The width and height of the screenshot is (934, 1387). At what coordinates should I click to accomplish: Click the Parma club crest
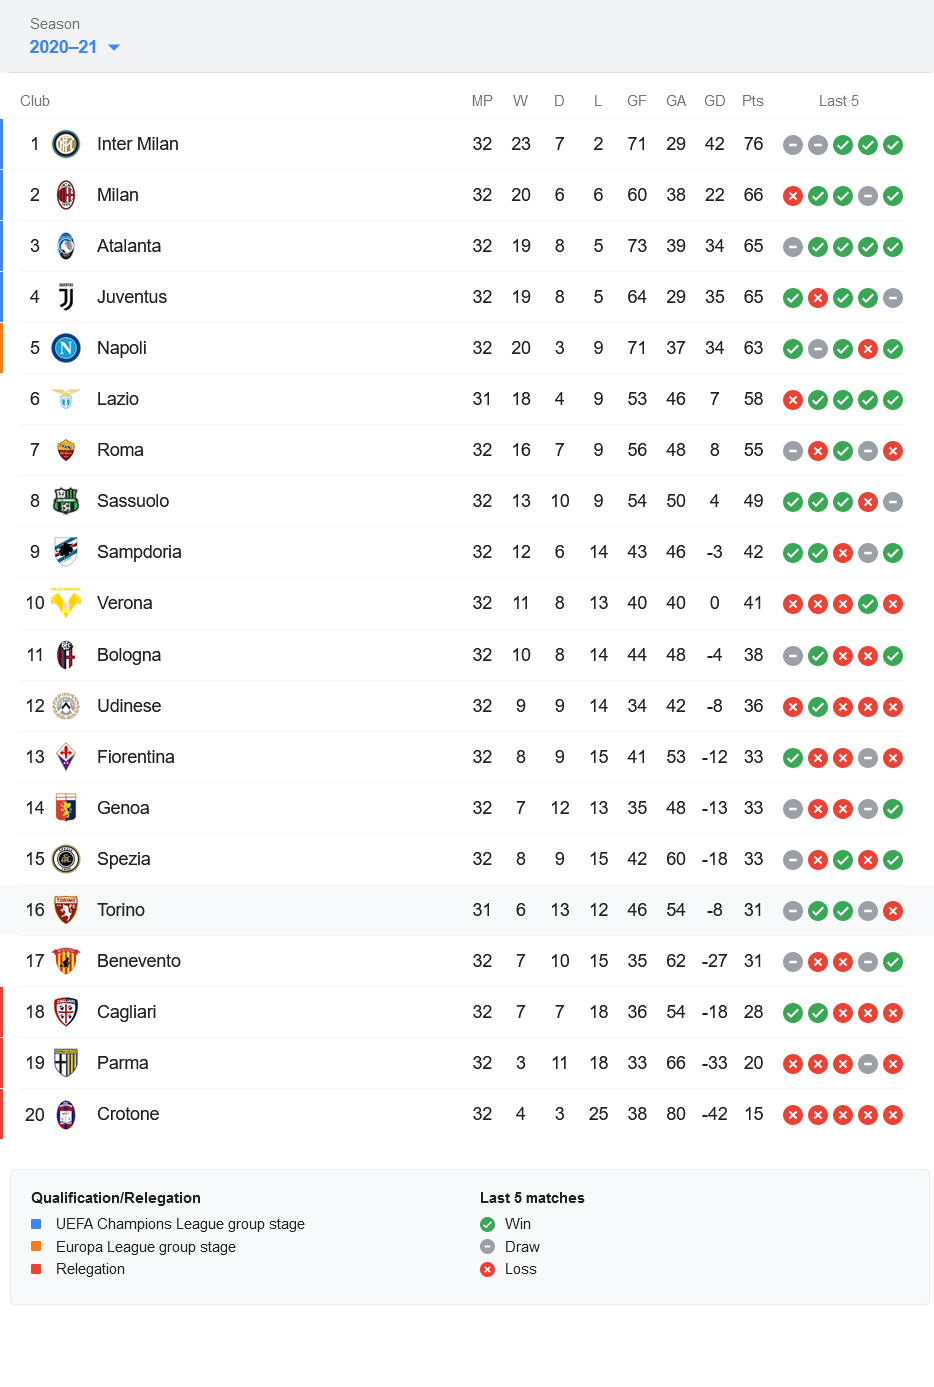pyautogui.click(x=66, y=1063)
